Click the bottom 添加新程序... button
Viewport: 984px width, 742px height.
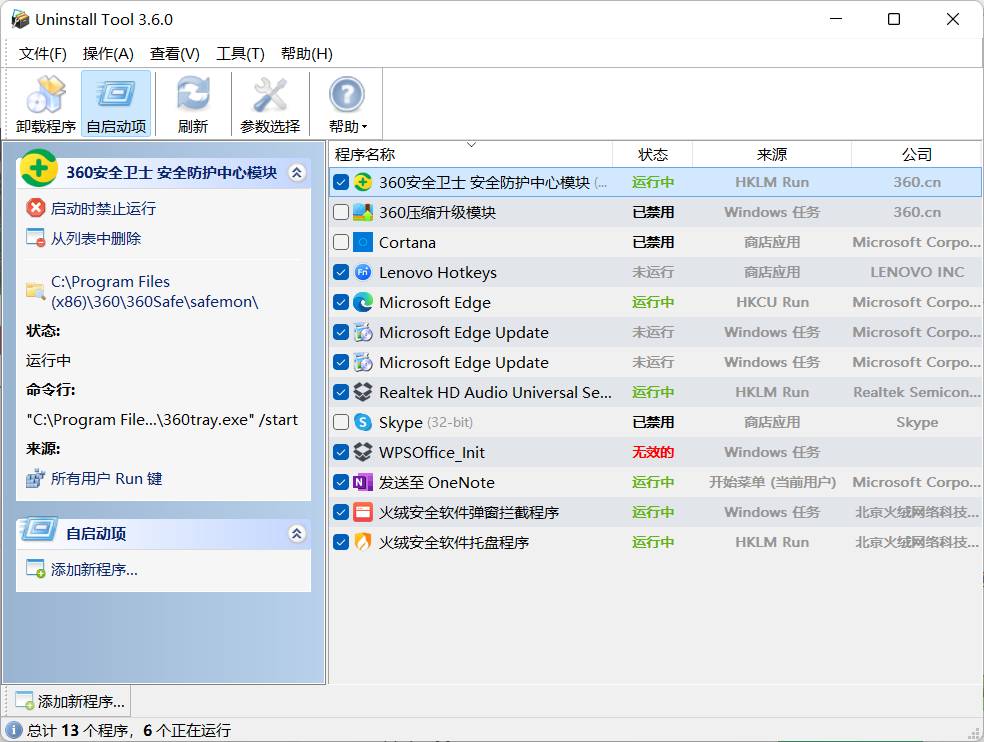[x=70, y=701]
